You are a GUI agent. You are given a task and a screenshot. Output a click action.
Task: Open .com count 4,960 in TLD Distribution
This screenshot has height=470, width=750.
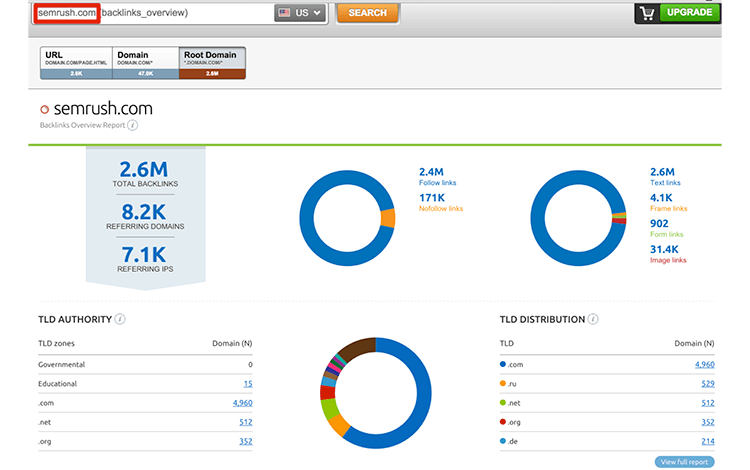[x=705, y=364]
